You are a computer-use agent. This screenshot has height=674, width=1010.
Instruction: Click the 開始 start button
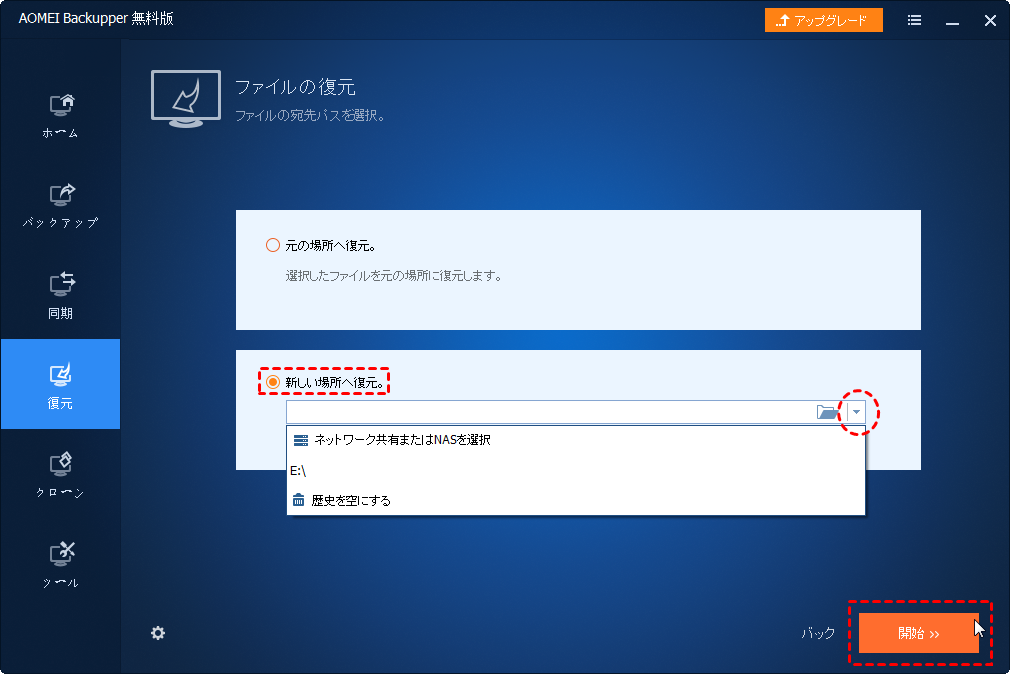click(919, 633)
